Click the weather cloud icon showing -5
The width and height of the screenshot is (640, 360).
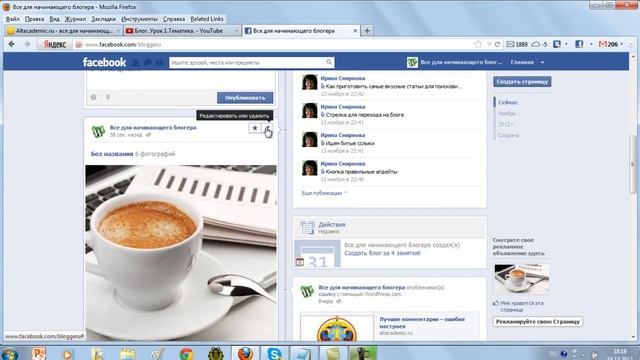[x=539, y=44]
